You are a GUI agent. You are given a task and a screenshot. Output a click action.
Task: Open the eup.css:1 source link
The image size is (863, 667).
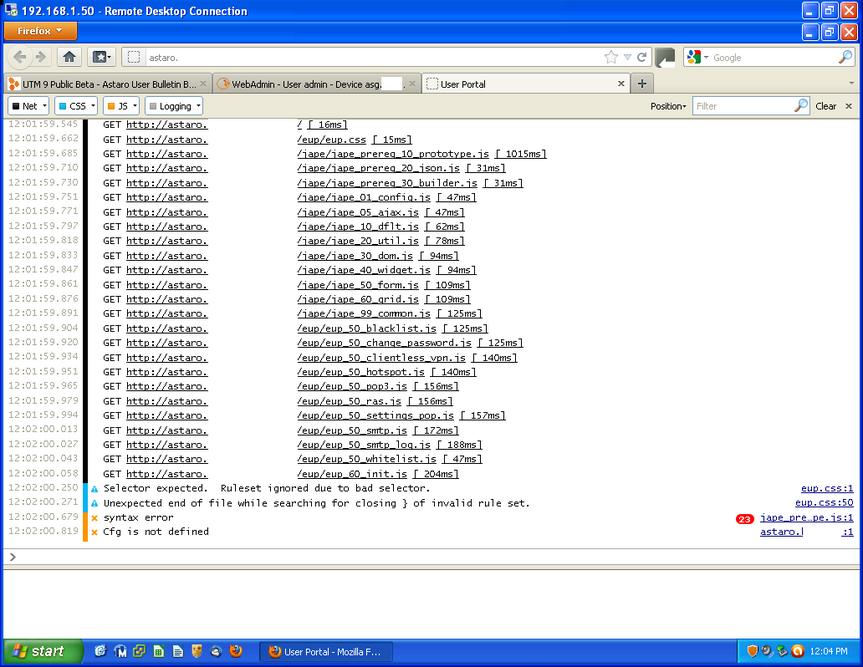[x=827, y=488]
